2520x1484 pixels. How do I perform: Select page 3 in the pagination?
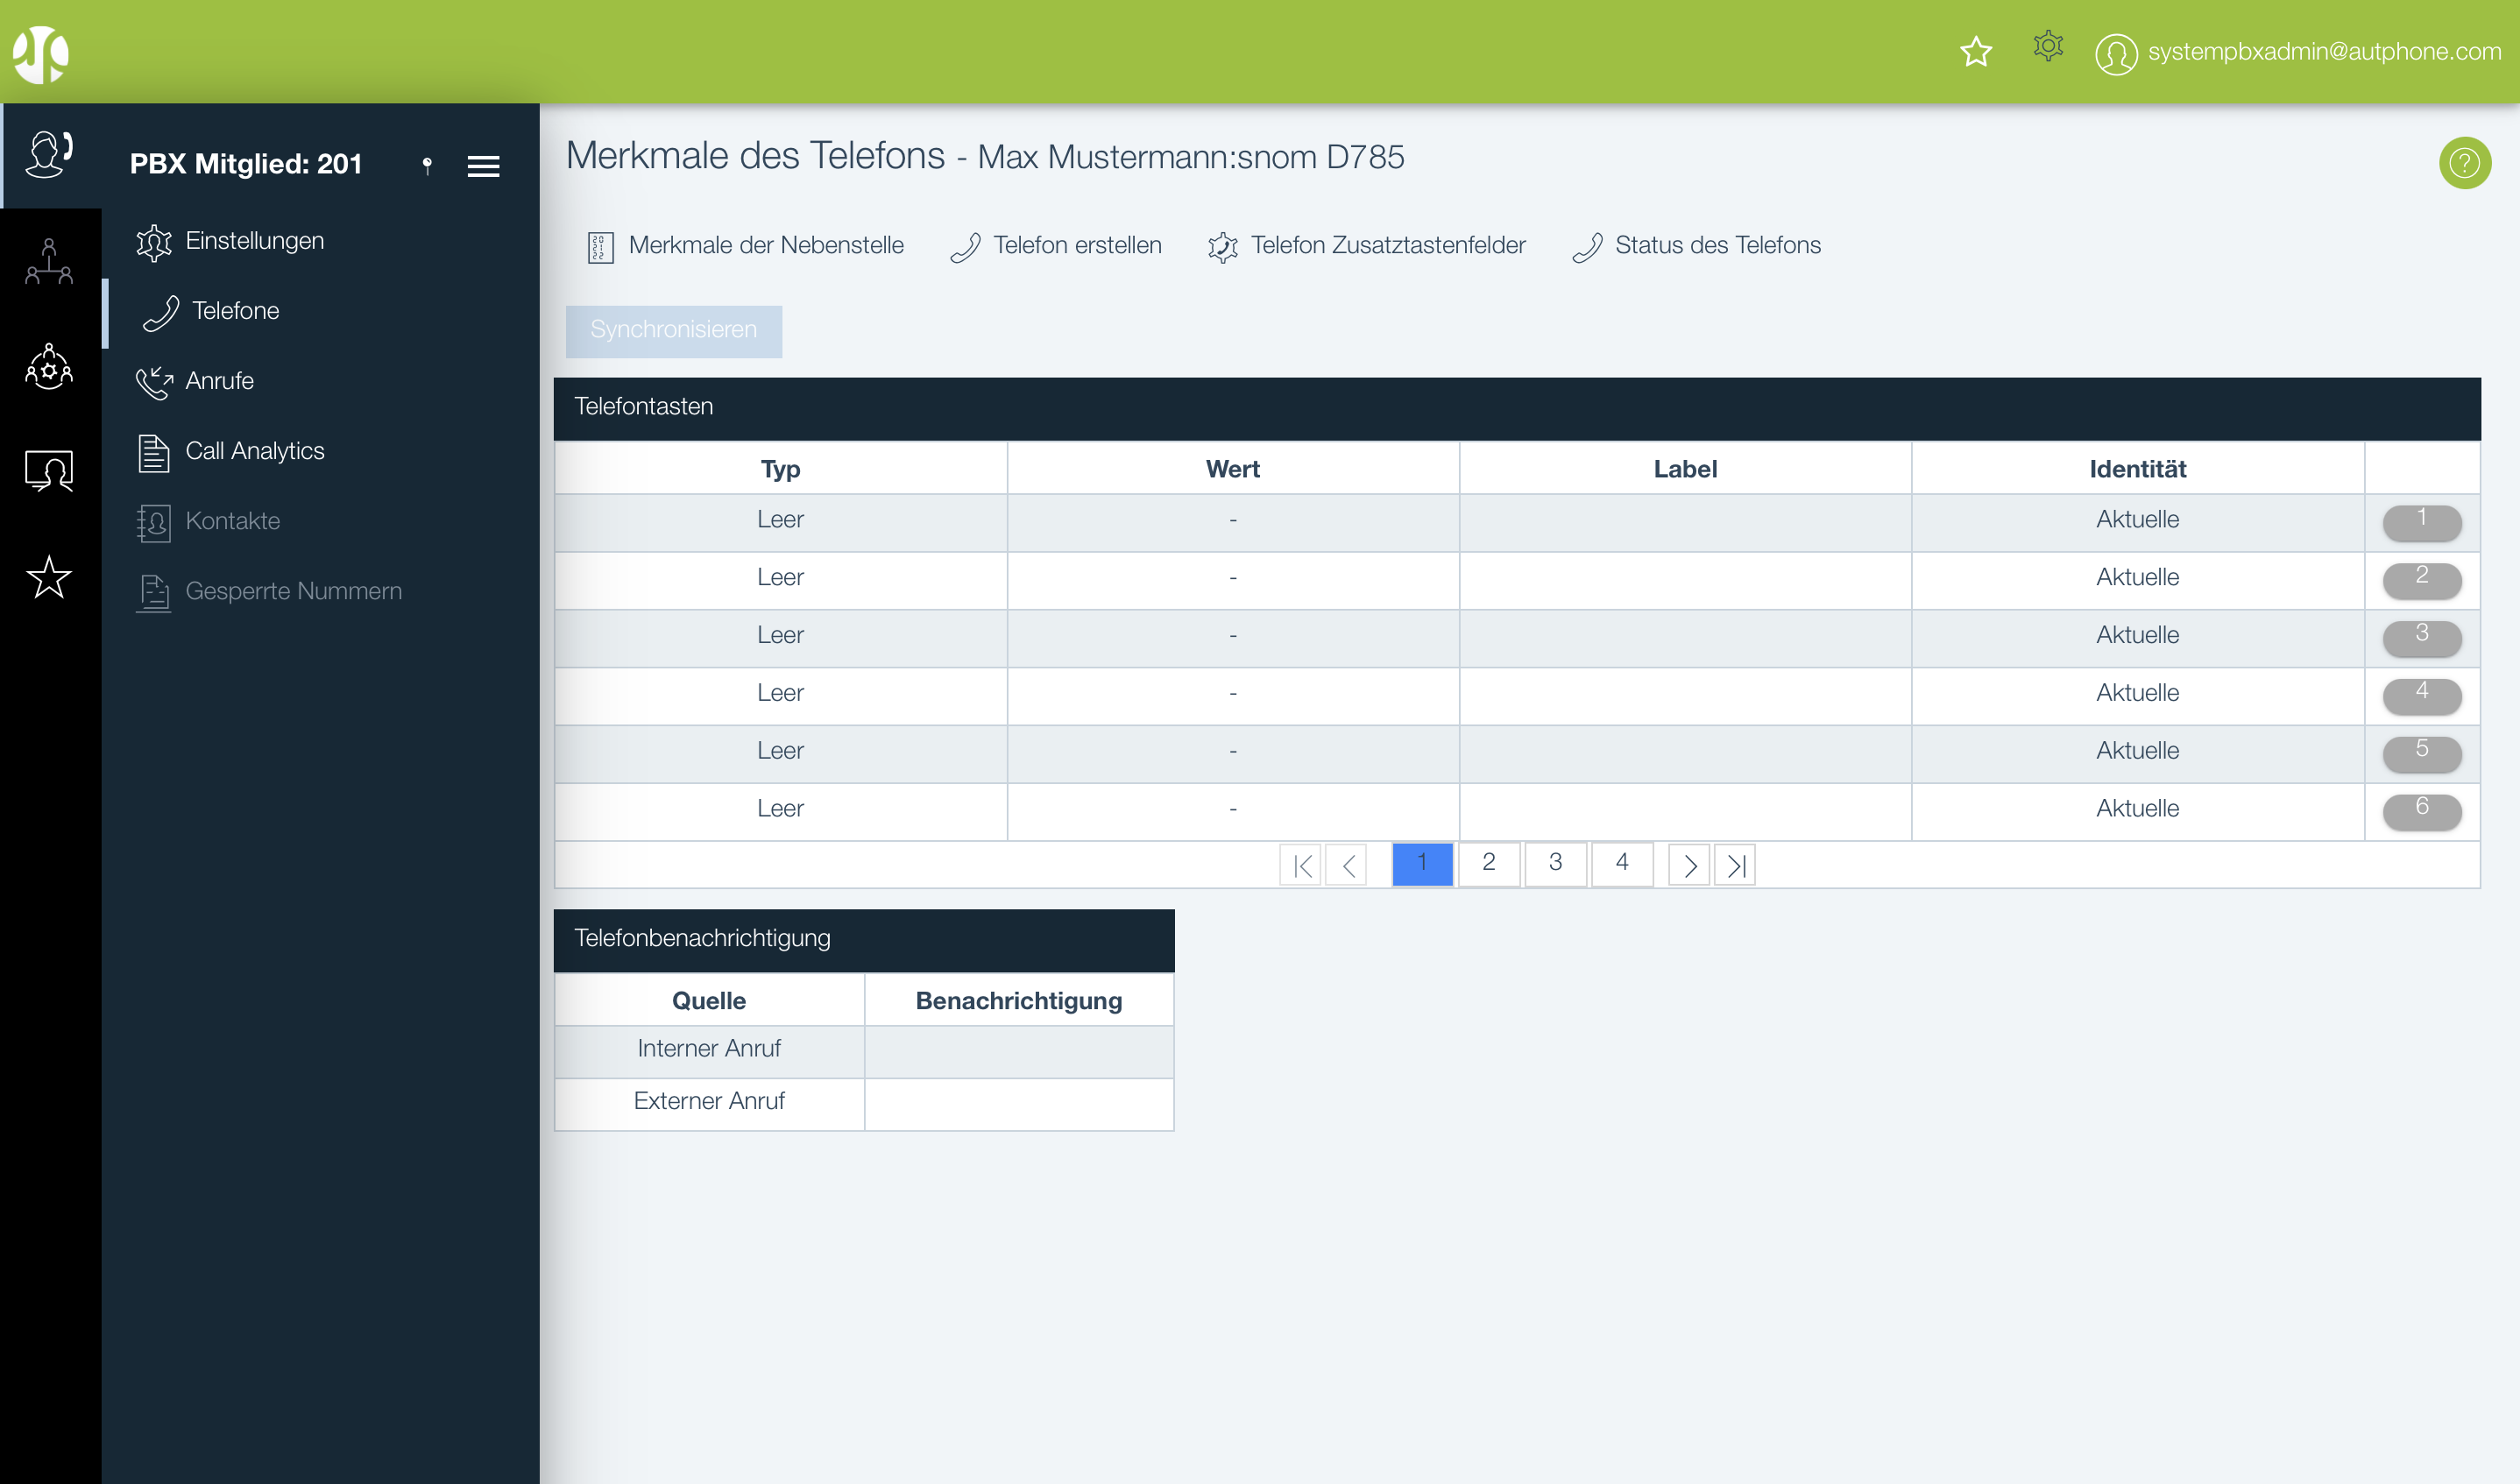click(1555, 863)
